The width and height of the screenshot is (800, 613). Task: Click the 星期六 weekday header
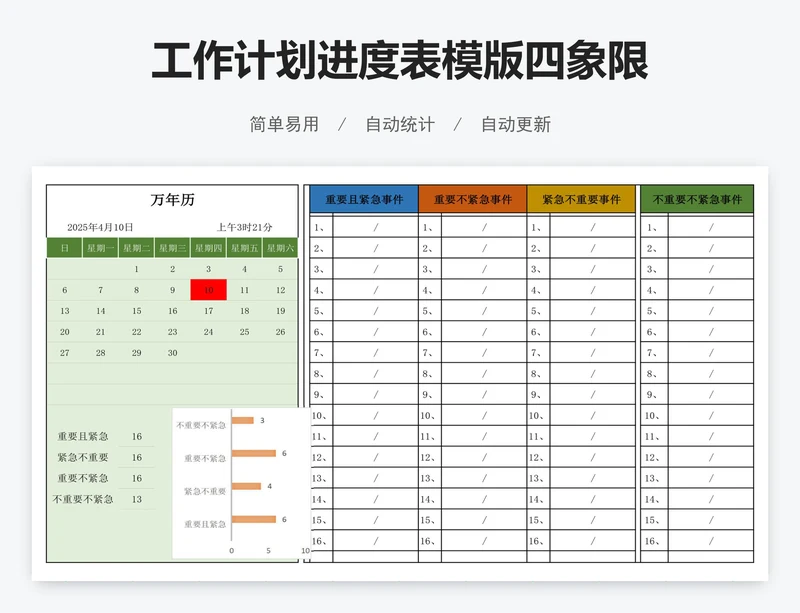pyautogui.click(x=280, y=248)
